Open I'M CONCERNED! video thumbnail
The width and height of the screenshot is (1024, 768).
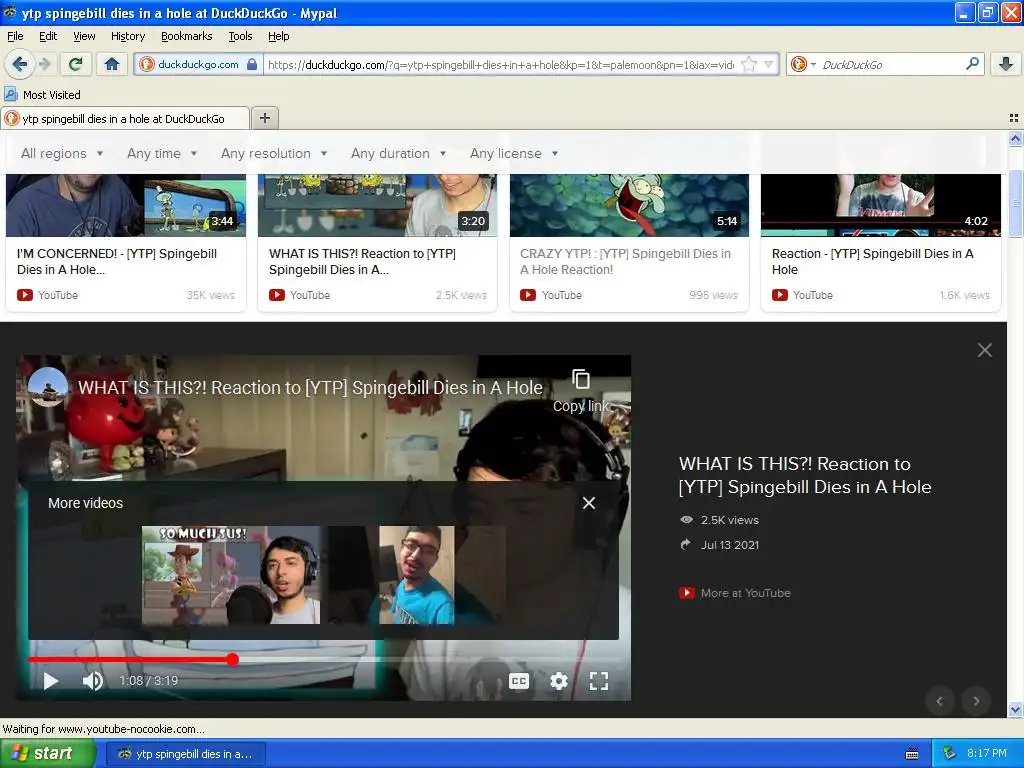[x=126, y=205]
